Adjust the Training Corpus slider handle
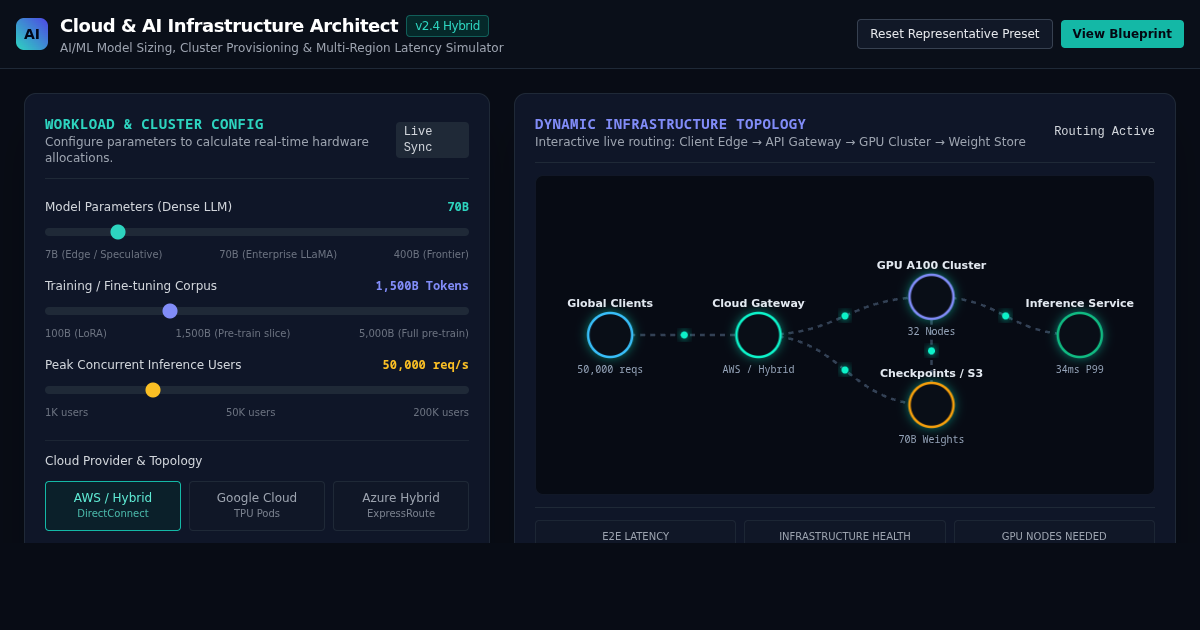 [170, 311]
